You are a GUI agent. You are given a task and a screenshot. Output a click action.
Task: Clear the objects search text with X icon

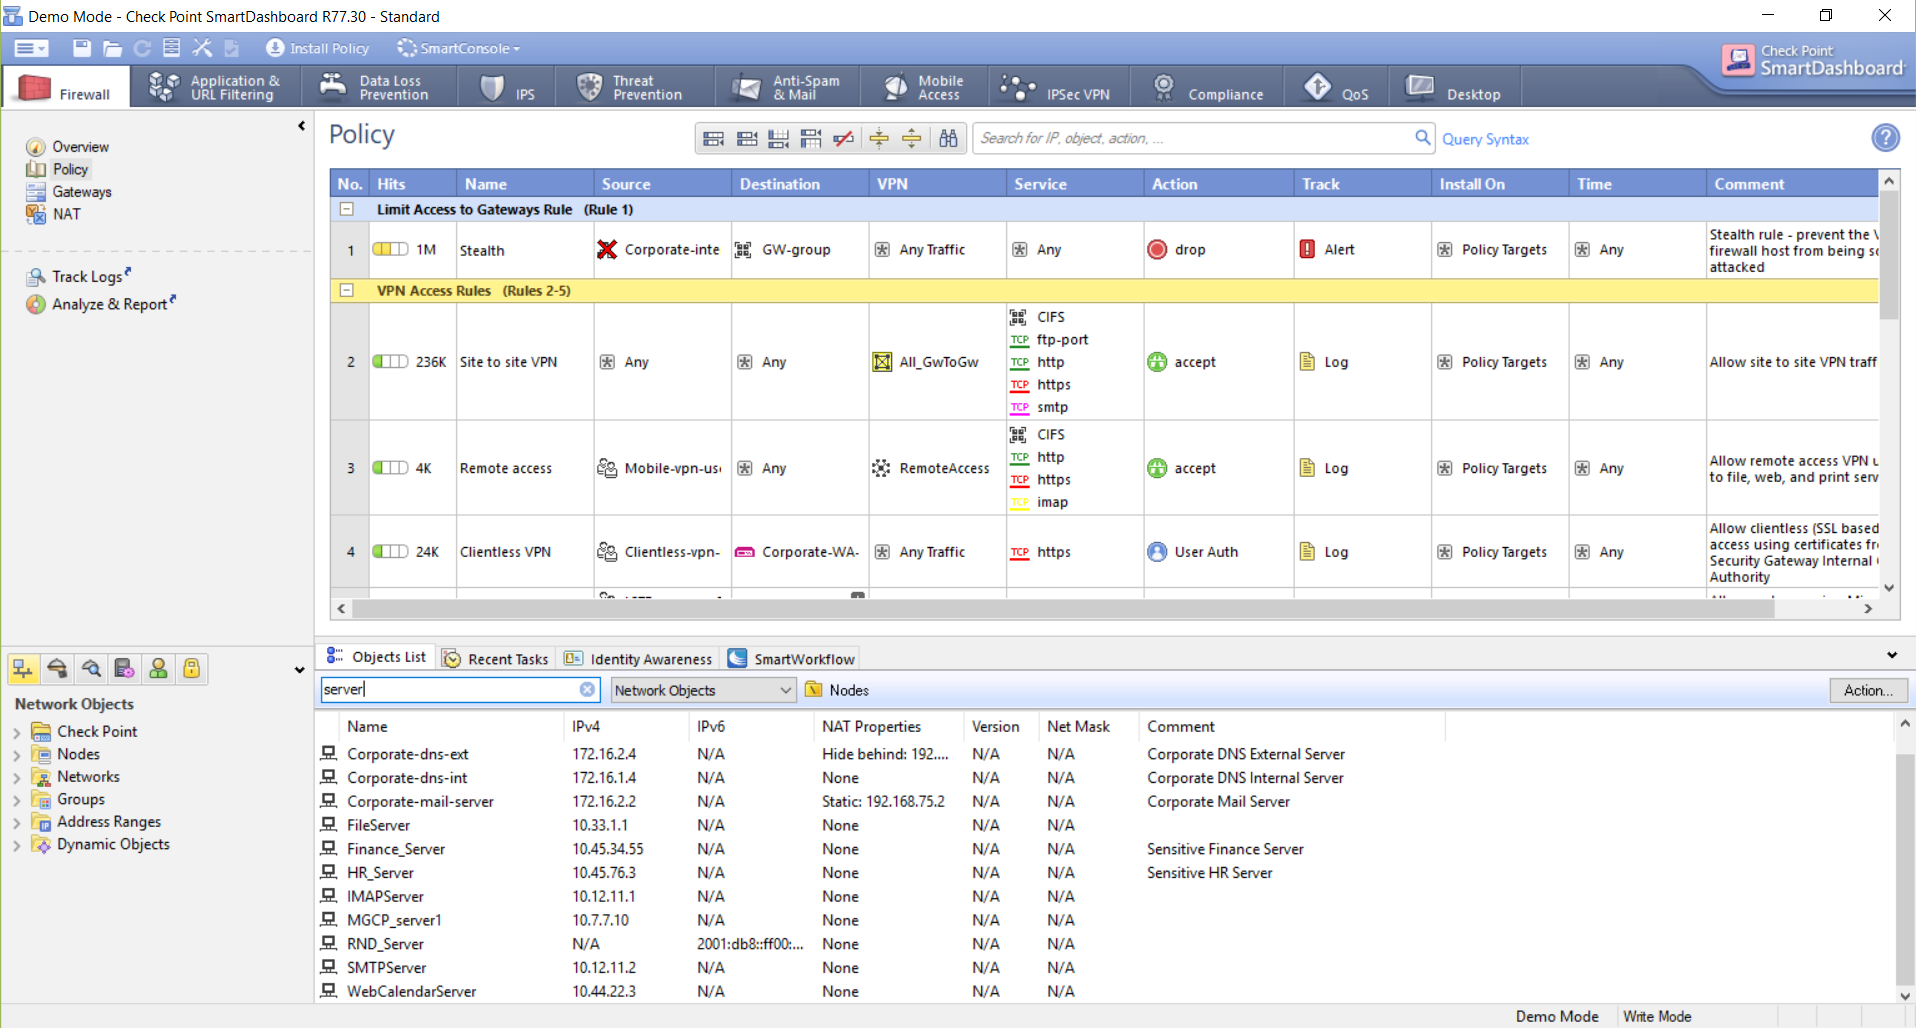(x=587, y=690)
